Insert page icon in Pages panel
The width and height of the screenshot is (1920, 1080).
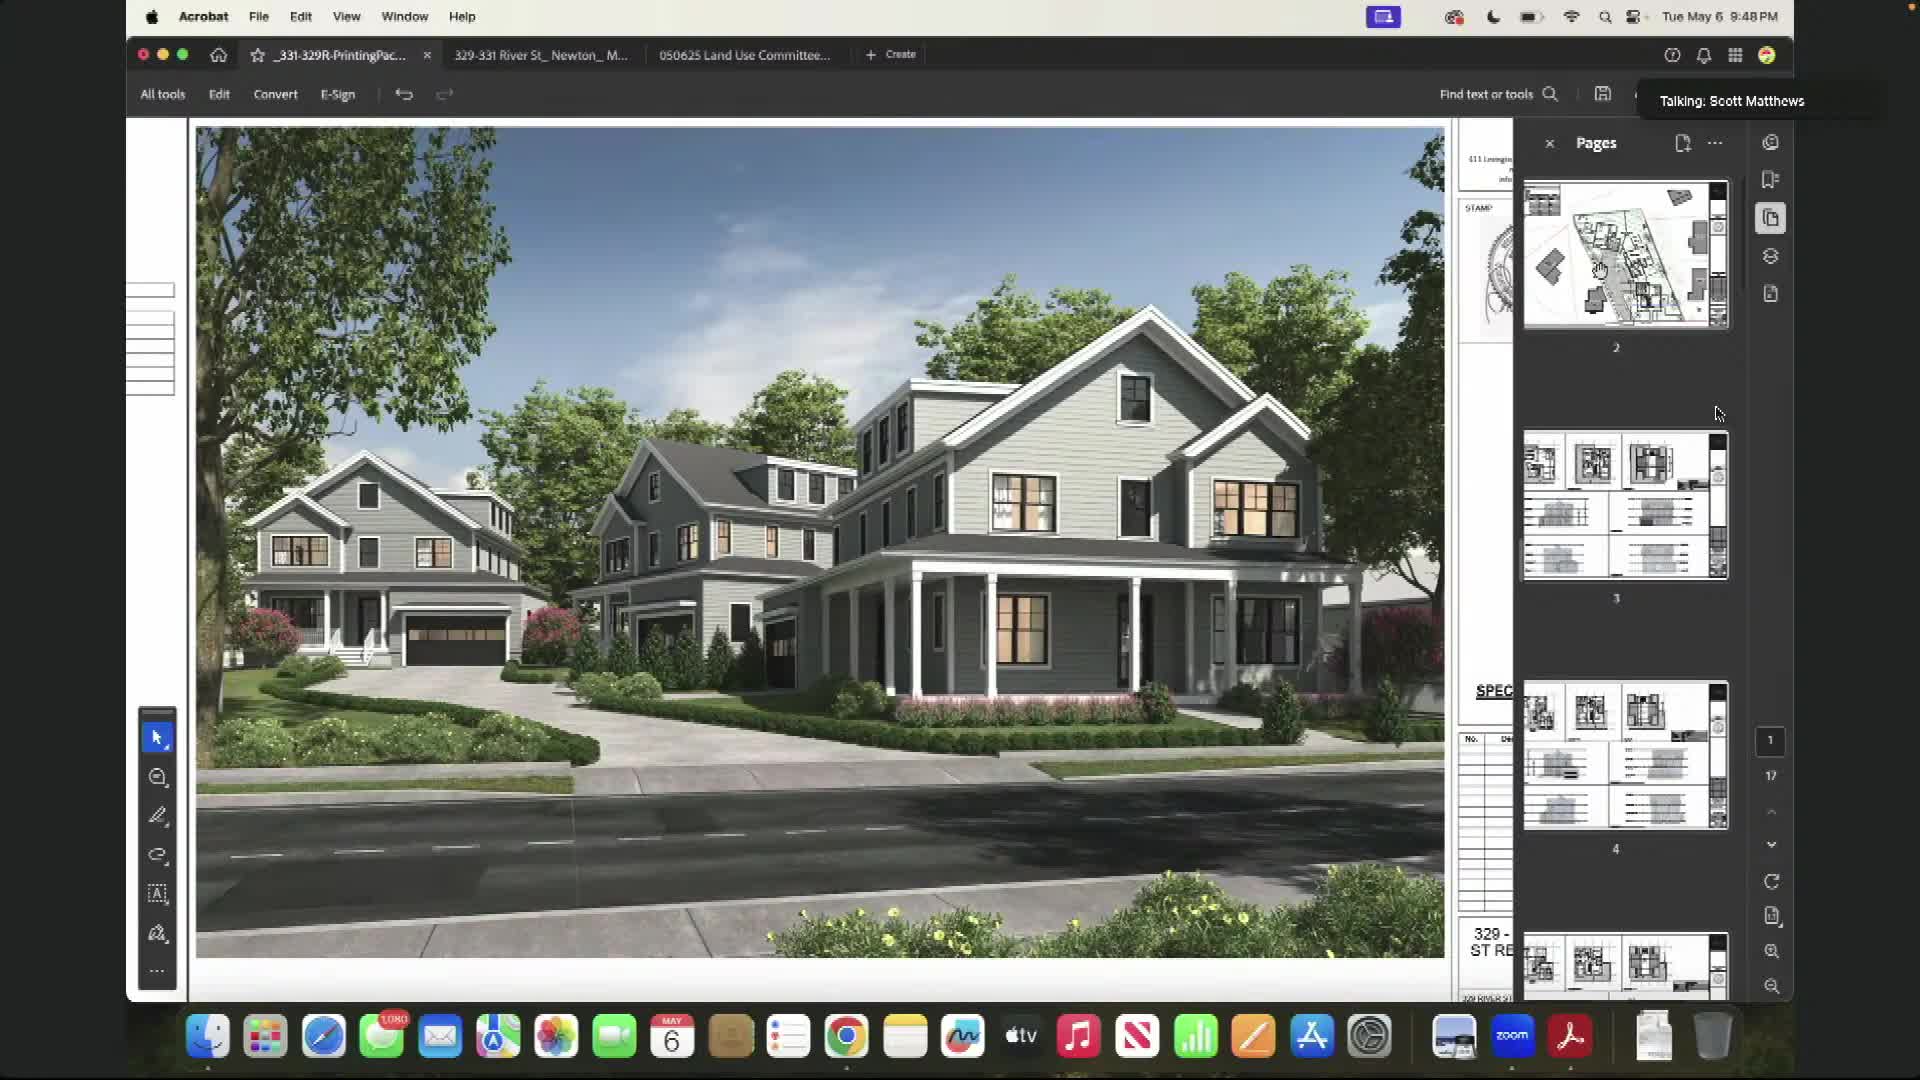coord(1683,143)
